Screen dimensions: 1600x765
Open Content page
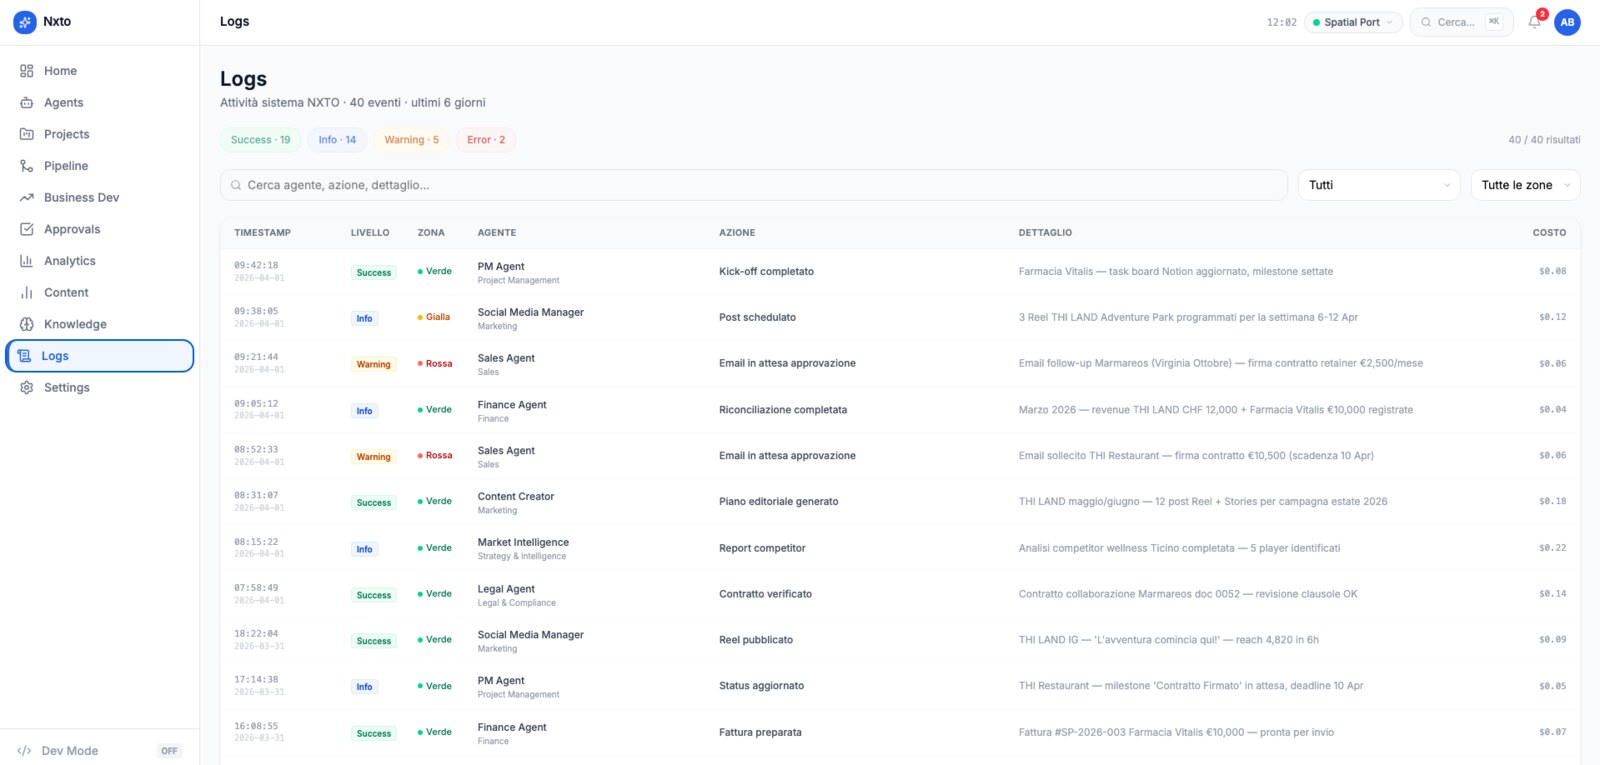coord(100,293)
